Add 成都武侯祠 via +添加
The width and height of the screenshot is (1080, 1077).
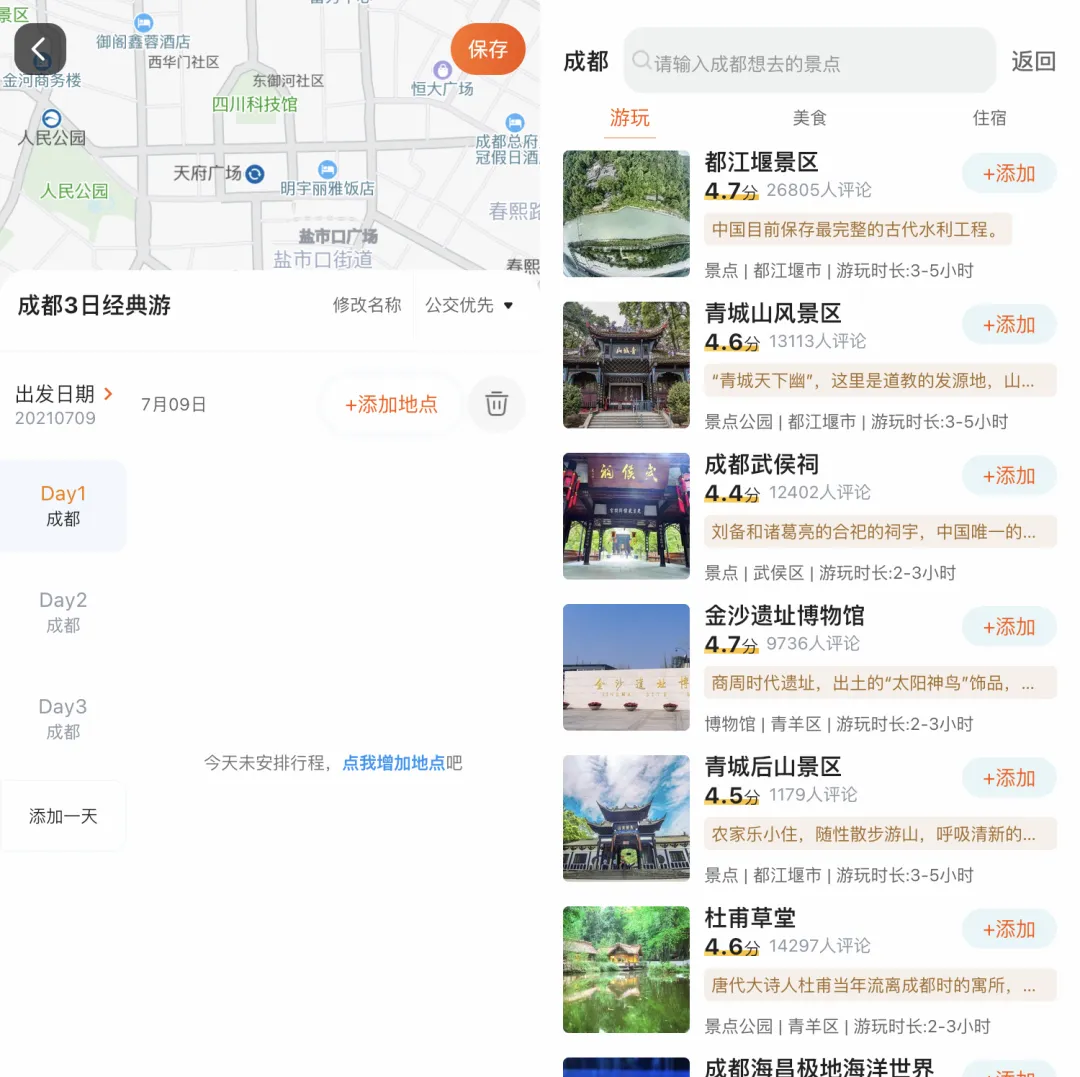click(x=1009, y=476)
